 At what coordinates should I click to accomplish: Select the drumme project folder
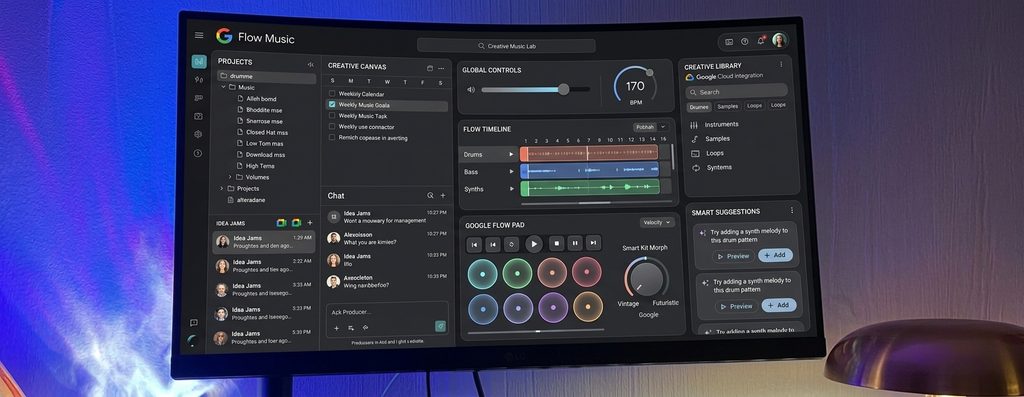pyautogui.click(x=266, y=77)
